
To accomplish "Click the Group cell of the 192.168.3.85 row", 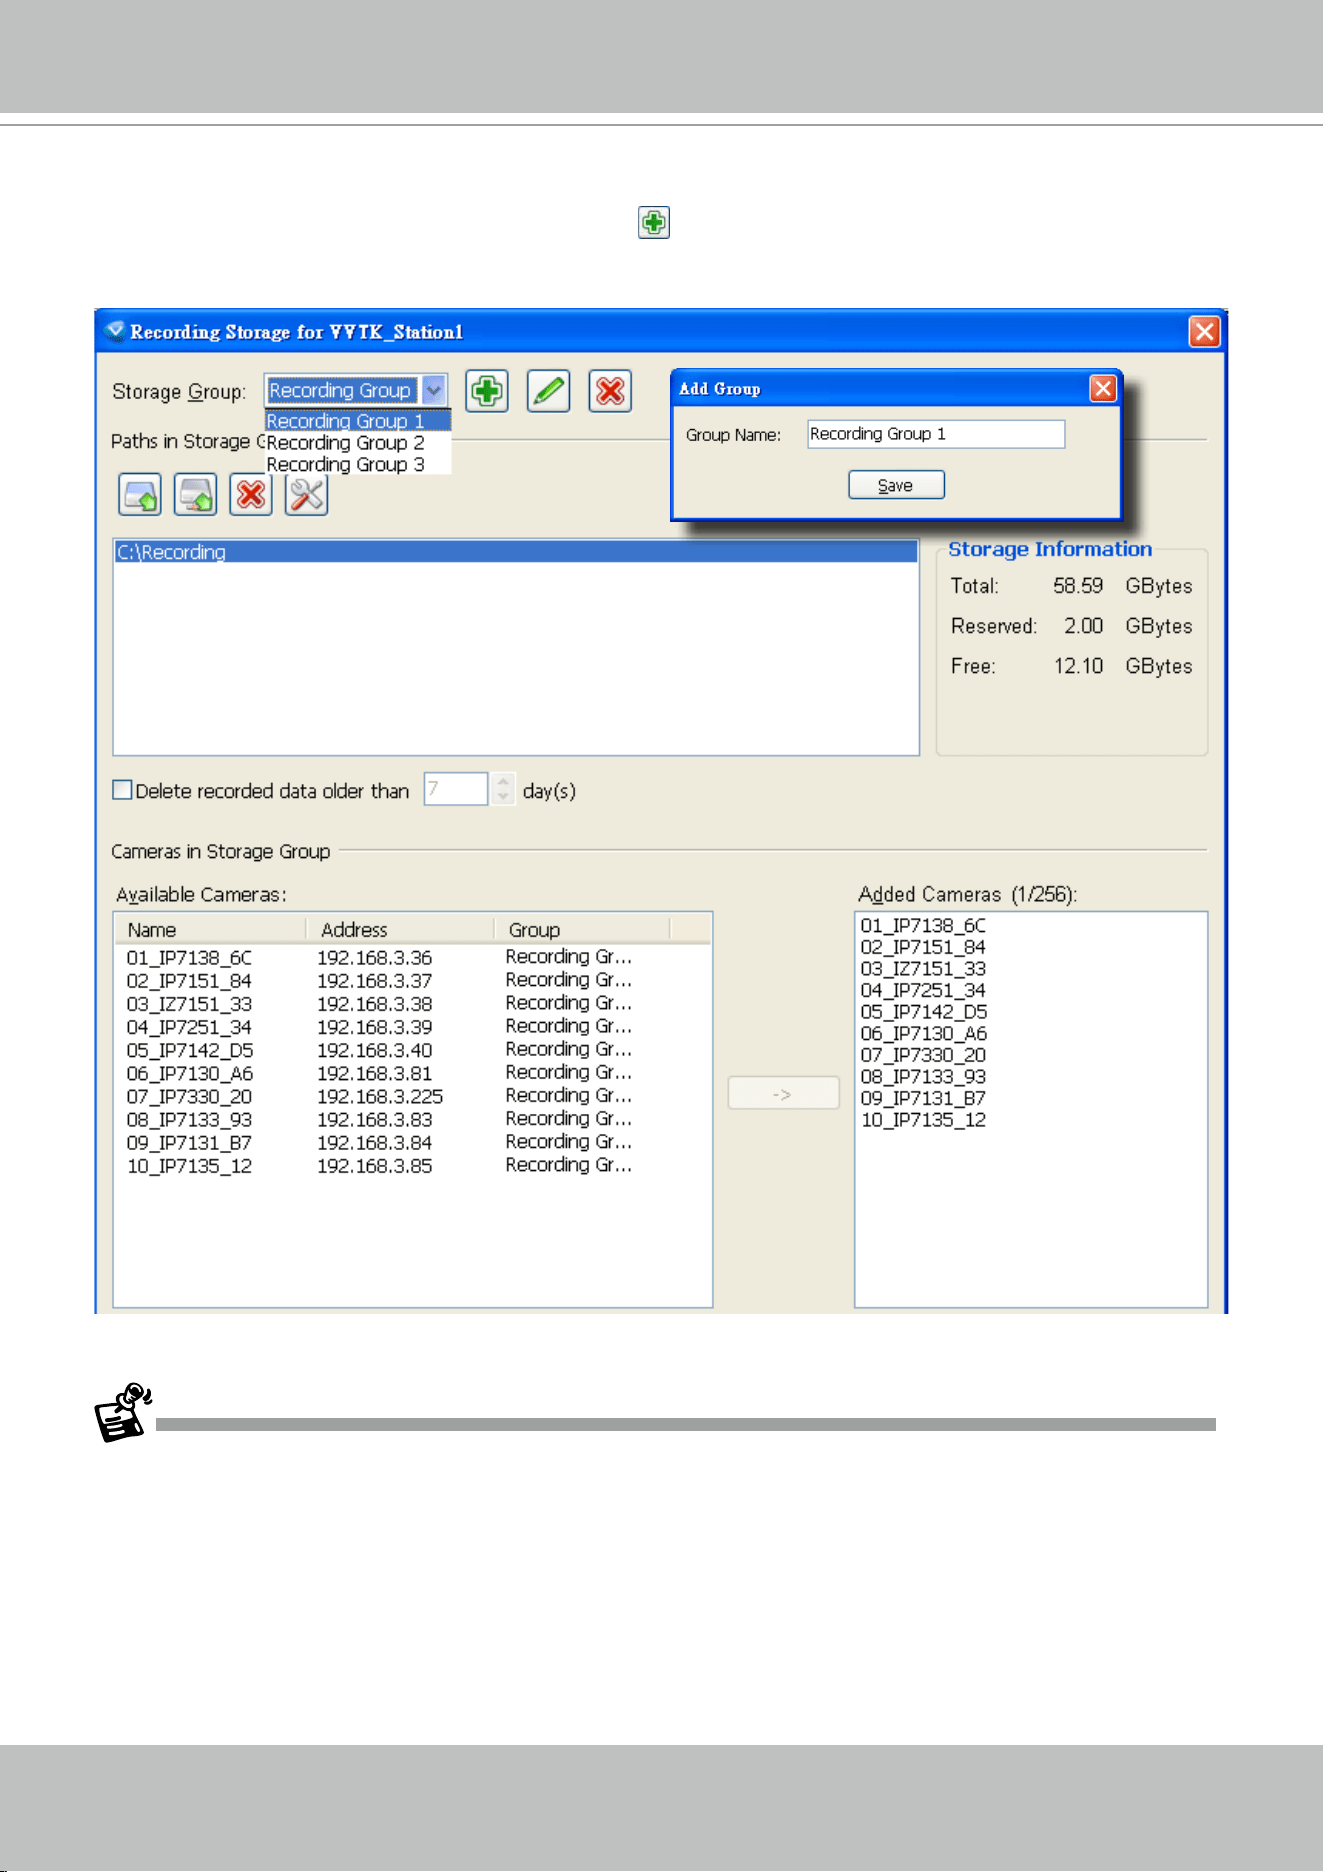I will [x=569, y=1165].
